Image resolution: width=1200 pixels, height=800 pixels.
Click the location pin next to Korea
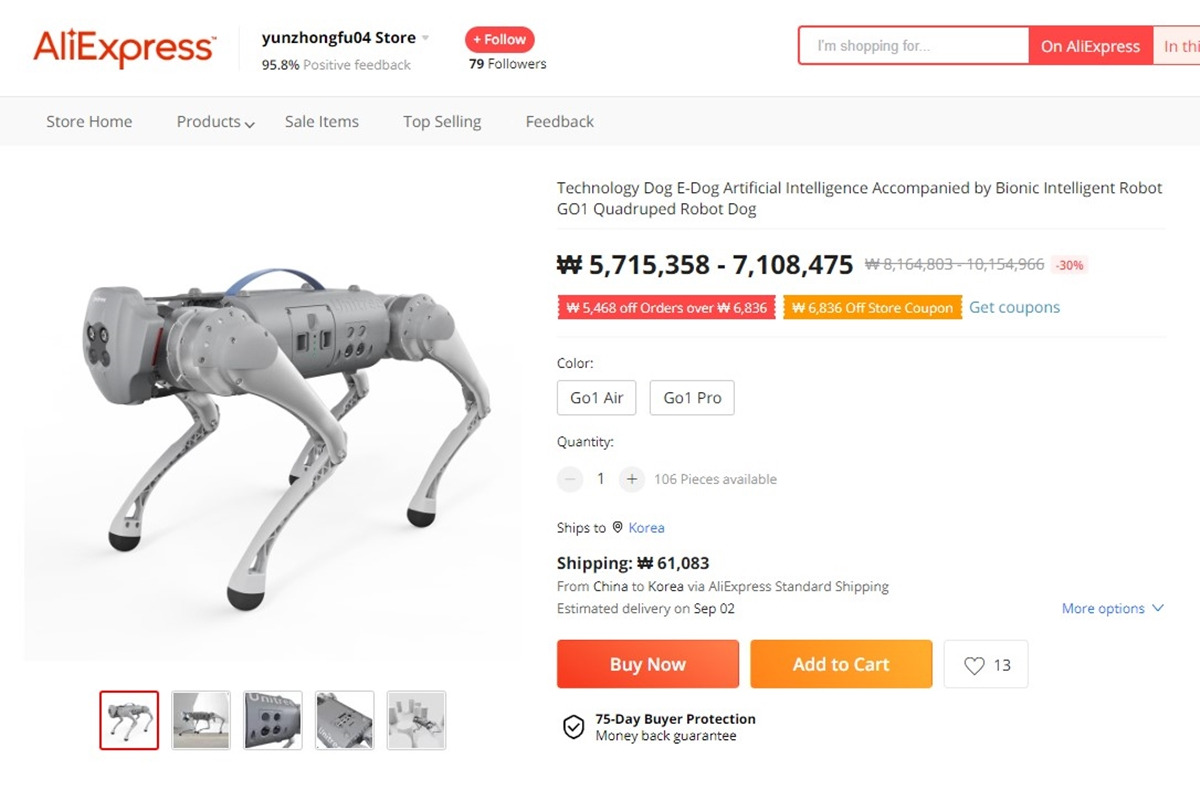click(x=618, y=527)
